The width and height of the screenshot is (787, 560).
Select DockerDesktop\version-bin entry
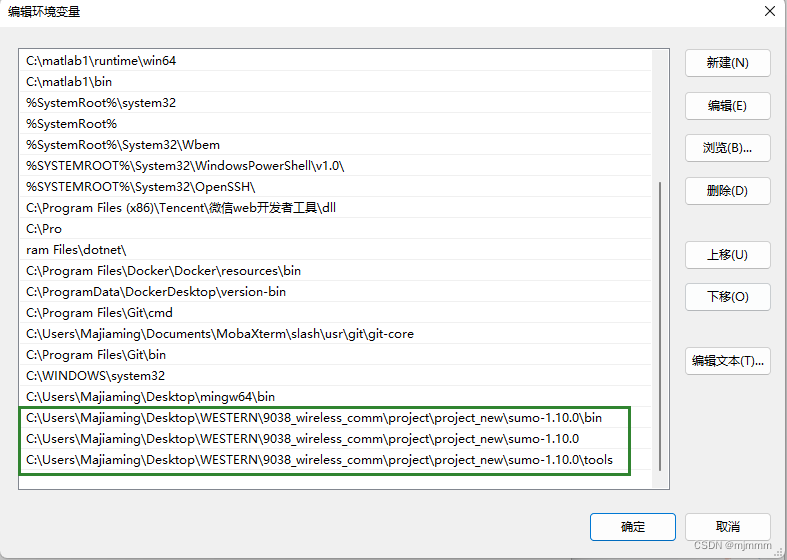coord(335,292)
